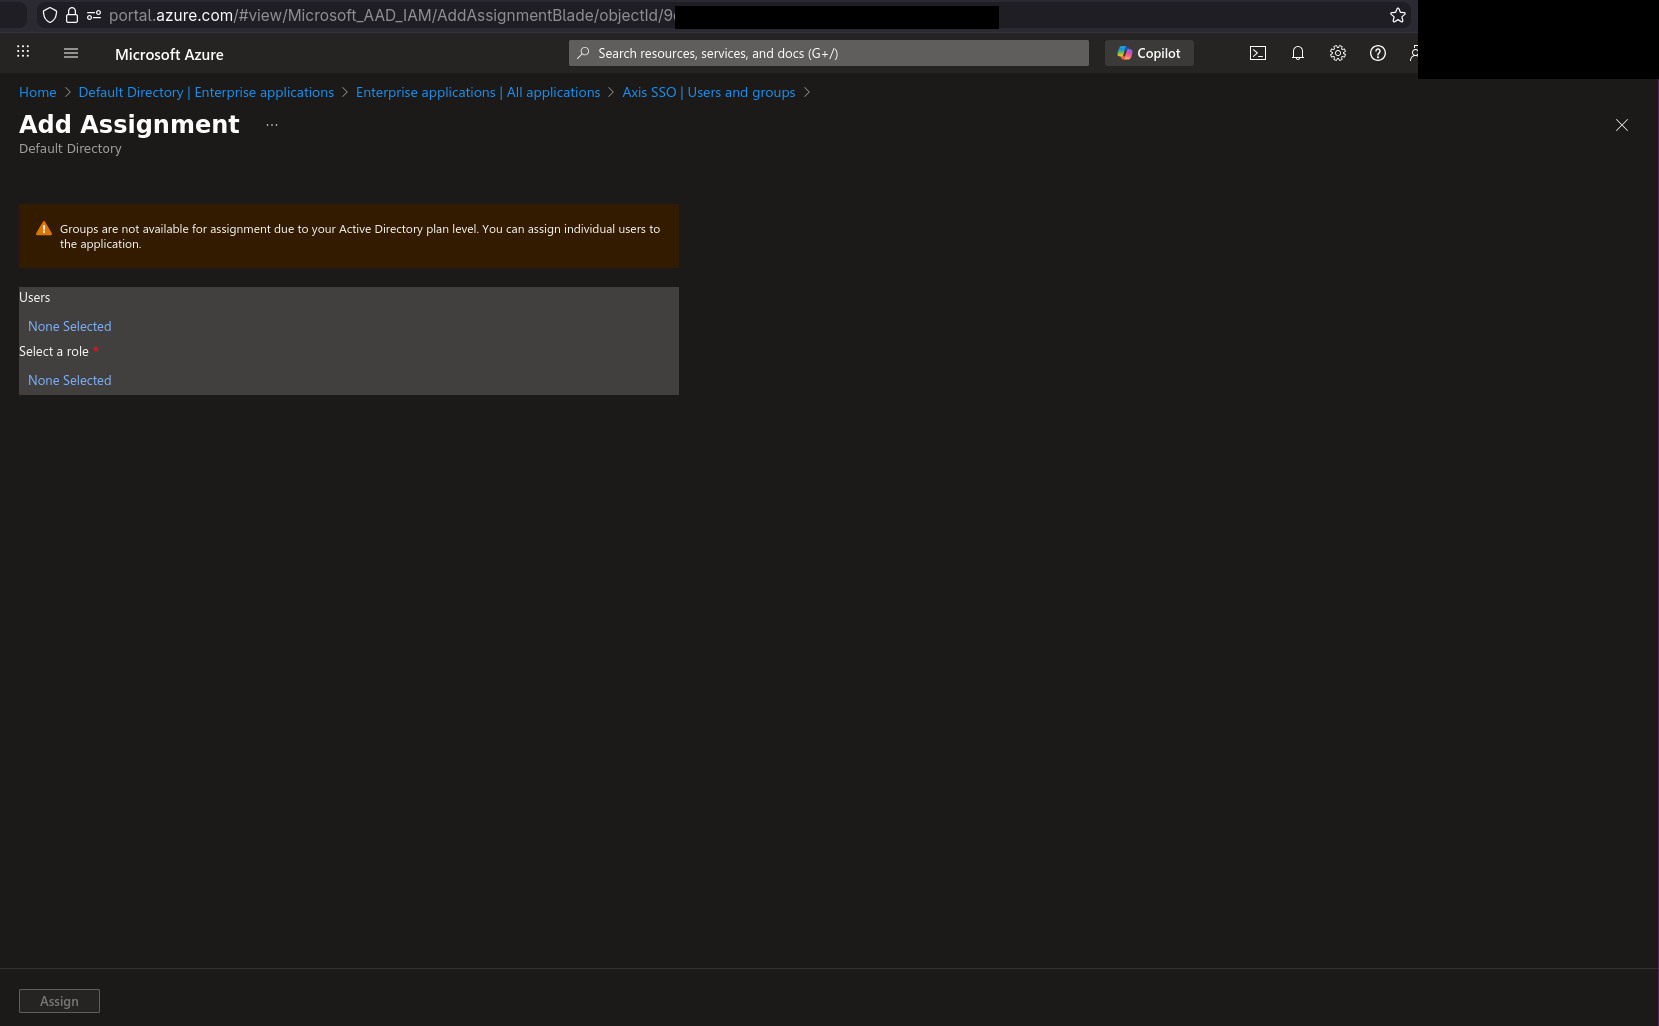The height and width of the screenshot is (1026, 1659).
Task: Open the Azure app launcher grid
Action: tap(22, 52)
